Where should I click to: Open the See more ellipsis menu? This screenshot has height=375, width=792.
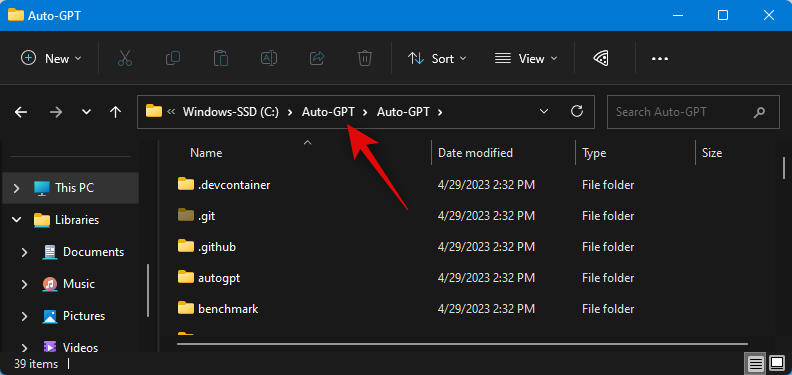(x=660, y=59)
